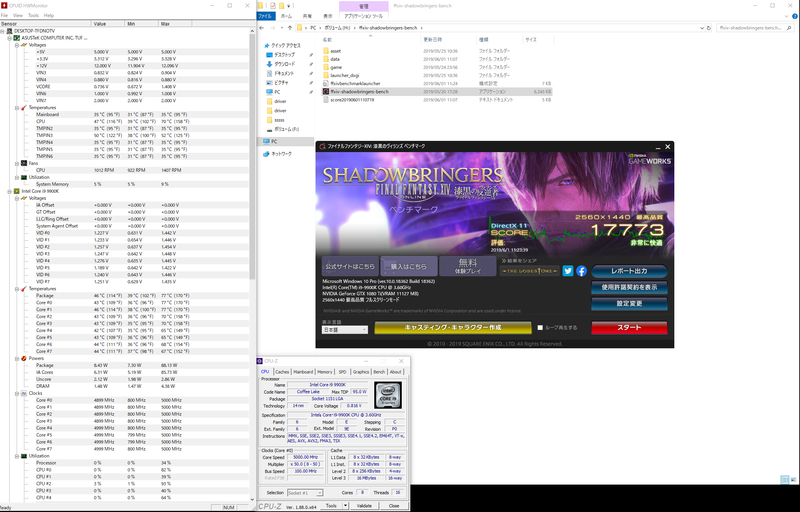Open Pictures in Explorer quick access

point(281,83)
